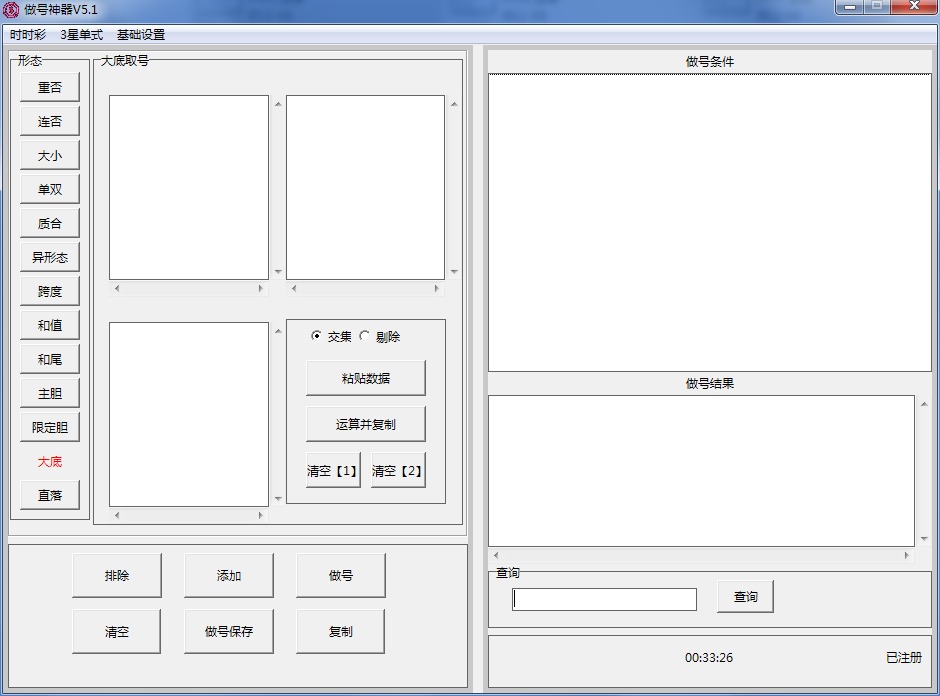
Task: Select the 交集 radio button
Action: (x=317, y=337)
